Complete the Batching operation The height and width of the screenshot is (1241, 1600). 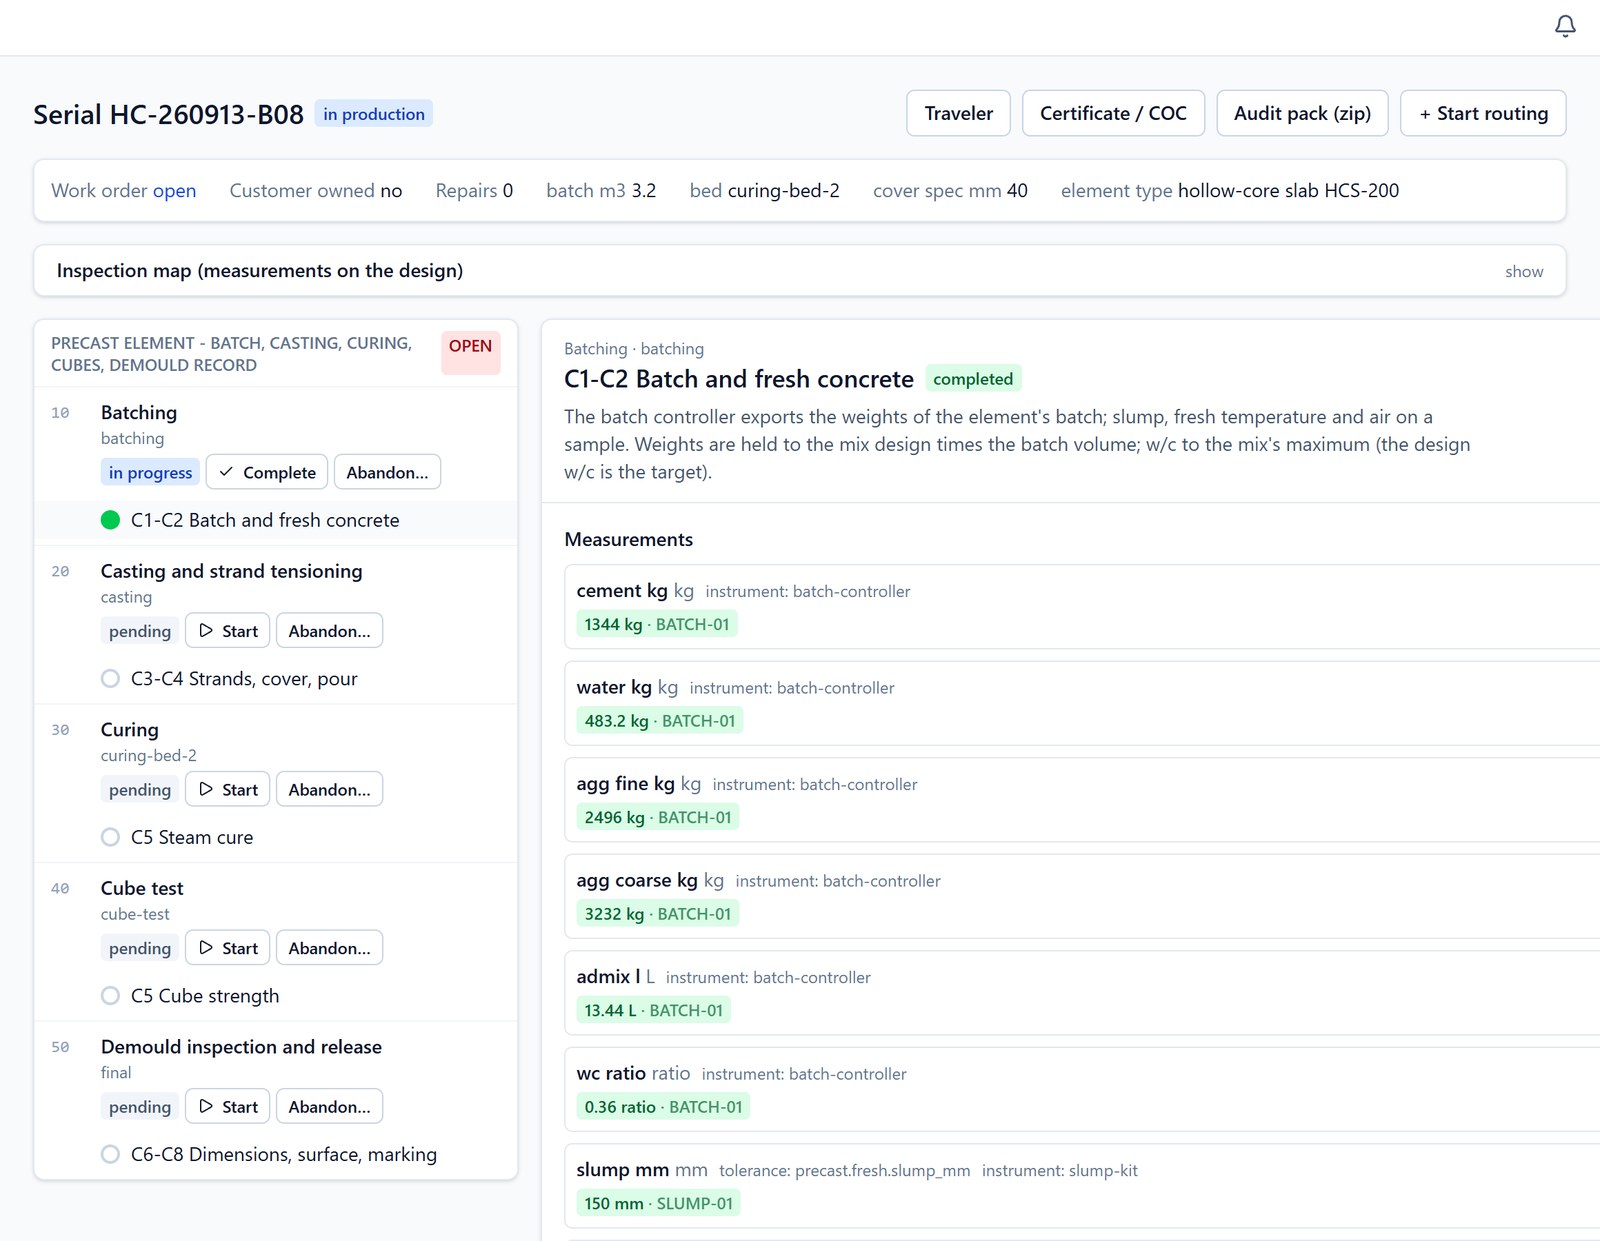click(267, 472)
